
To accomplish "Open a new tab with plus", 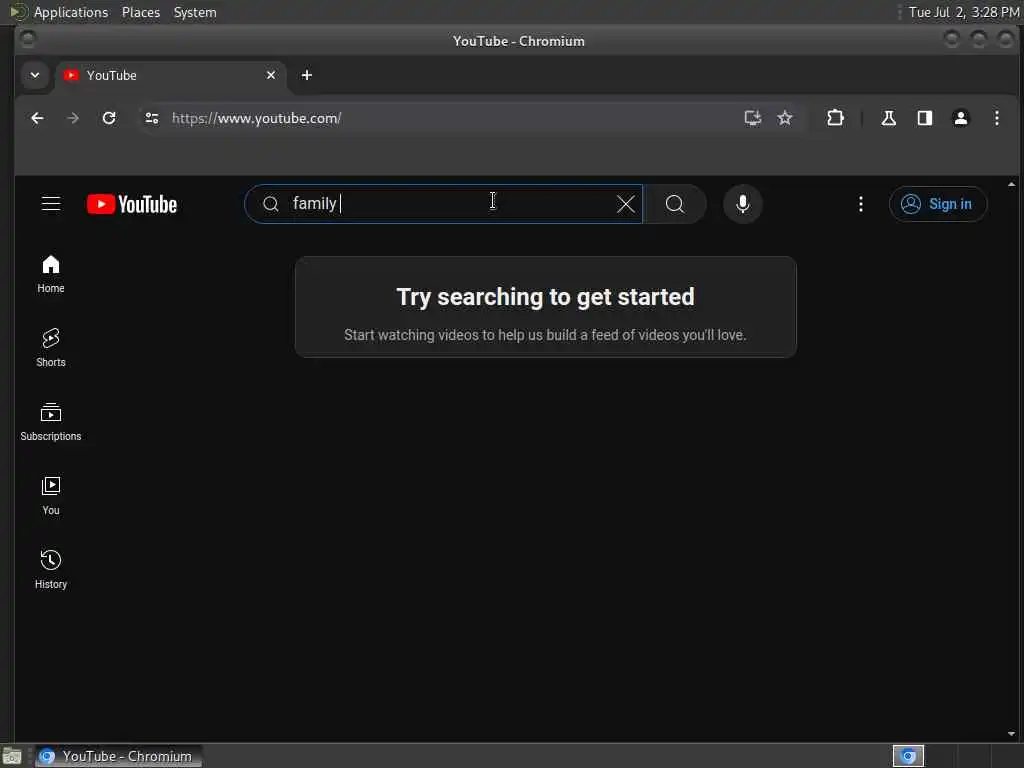I will [x=306, y=75].
